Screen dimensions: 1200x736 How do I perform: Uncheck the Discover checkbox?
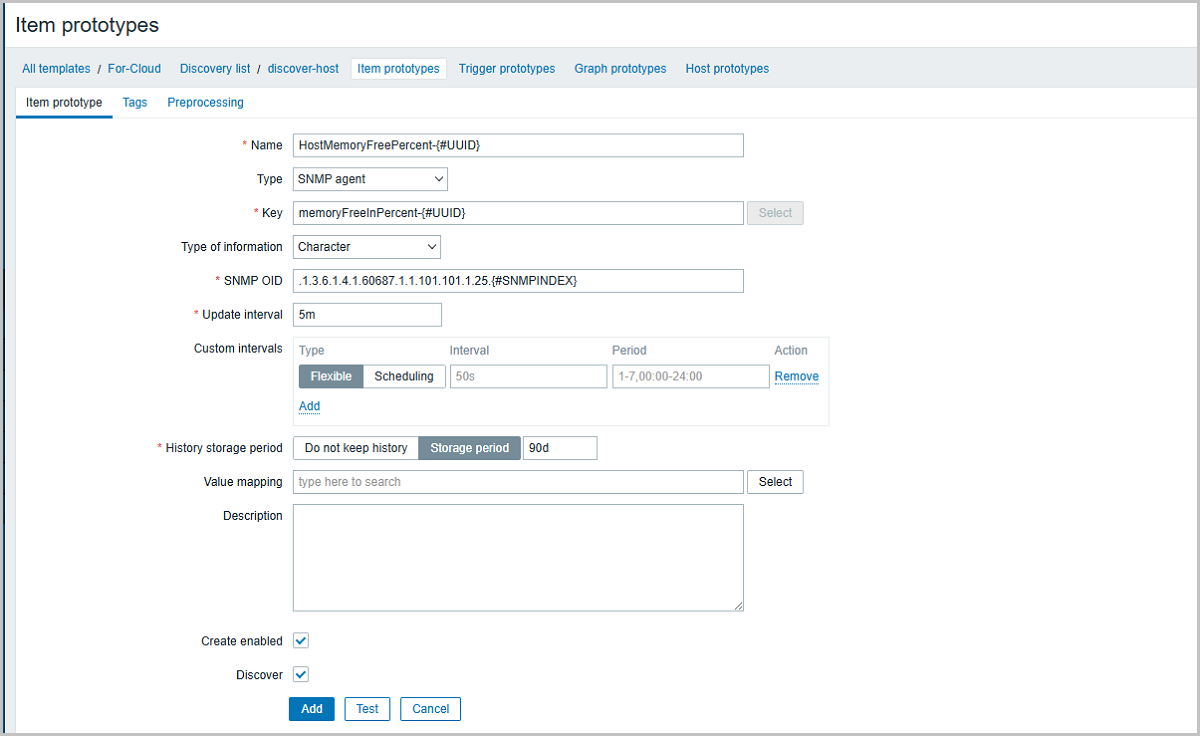point(301,675)
